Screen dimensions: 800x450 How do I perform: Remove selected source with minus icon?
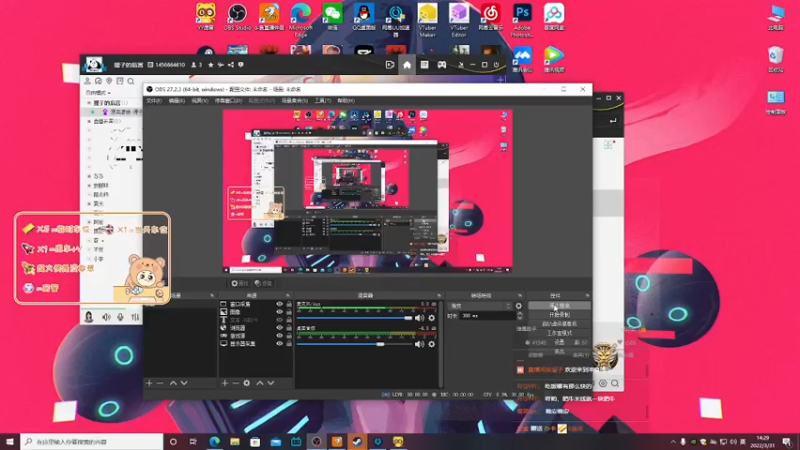(235, 383)
